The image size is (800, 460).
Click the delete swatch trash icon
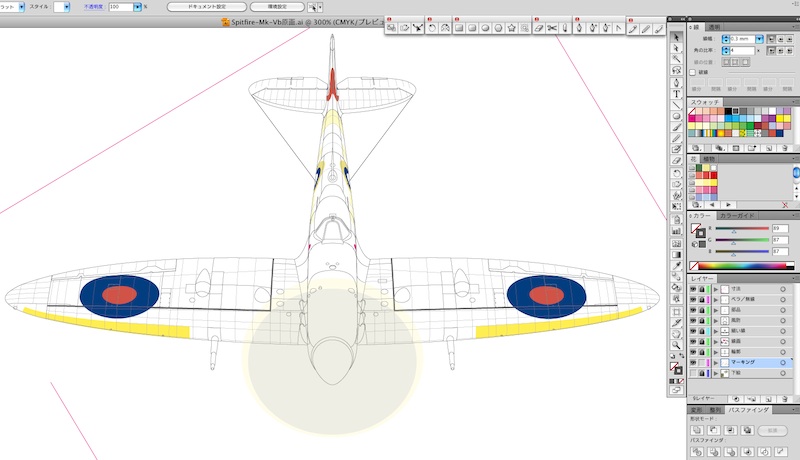coord(785,148)
